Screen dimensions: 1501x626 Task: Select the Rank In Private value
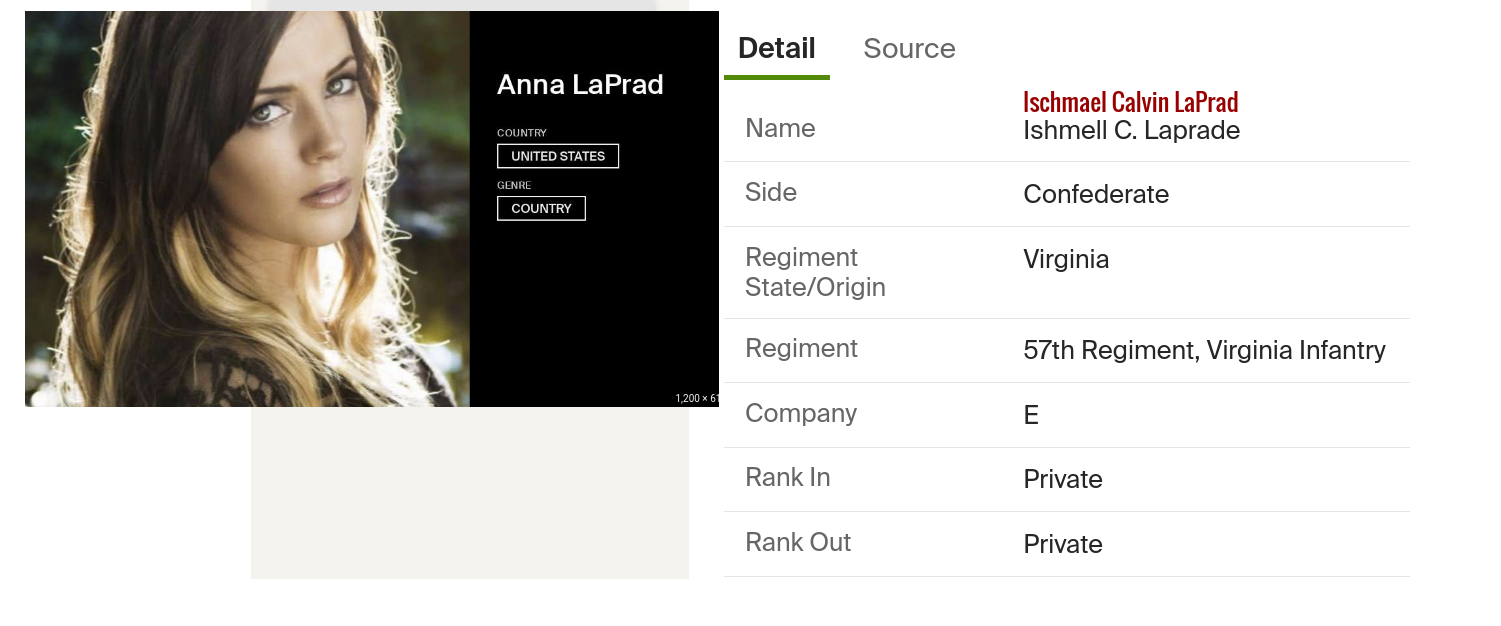point(1063,479)
